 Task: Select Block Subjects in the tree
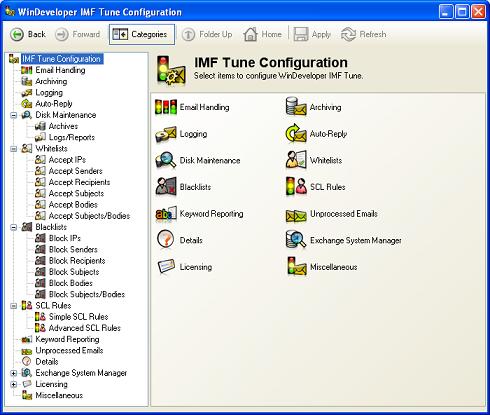click(74, 272)
